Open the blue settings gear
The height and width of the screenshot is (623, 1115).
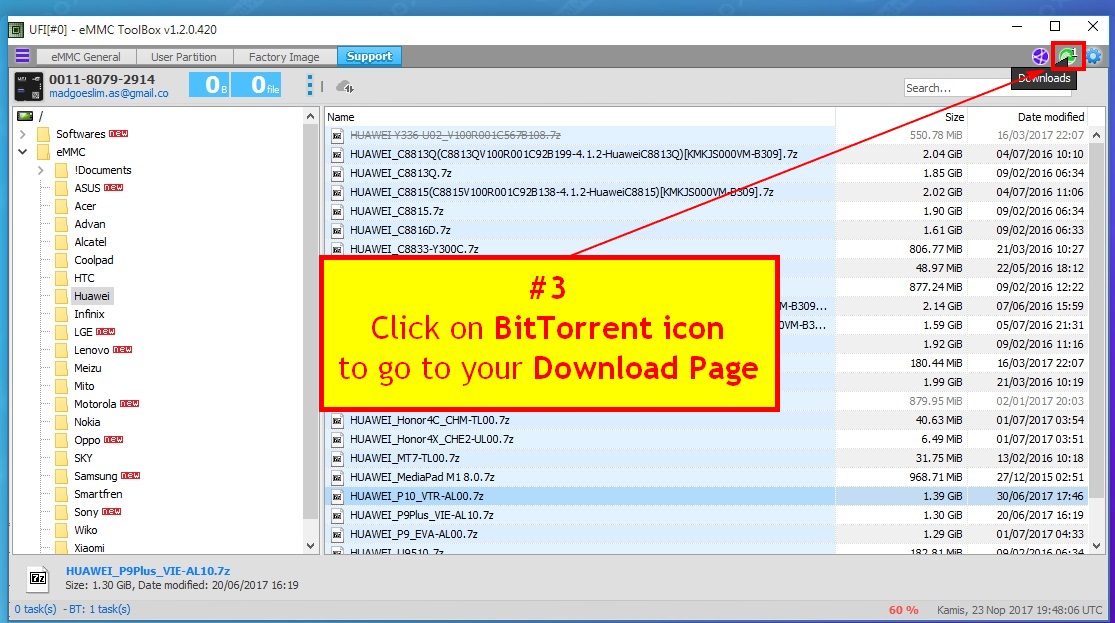tap(1094, 56)
